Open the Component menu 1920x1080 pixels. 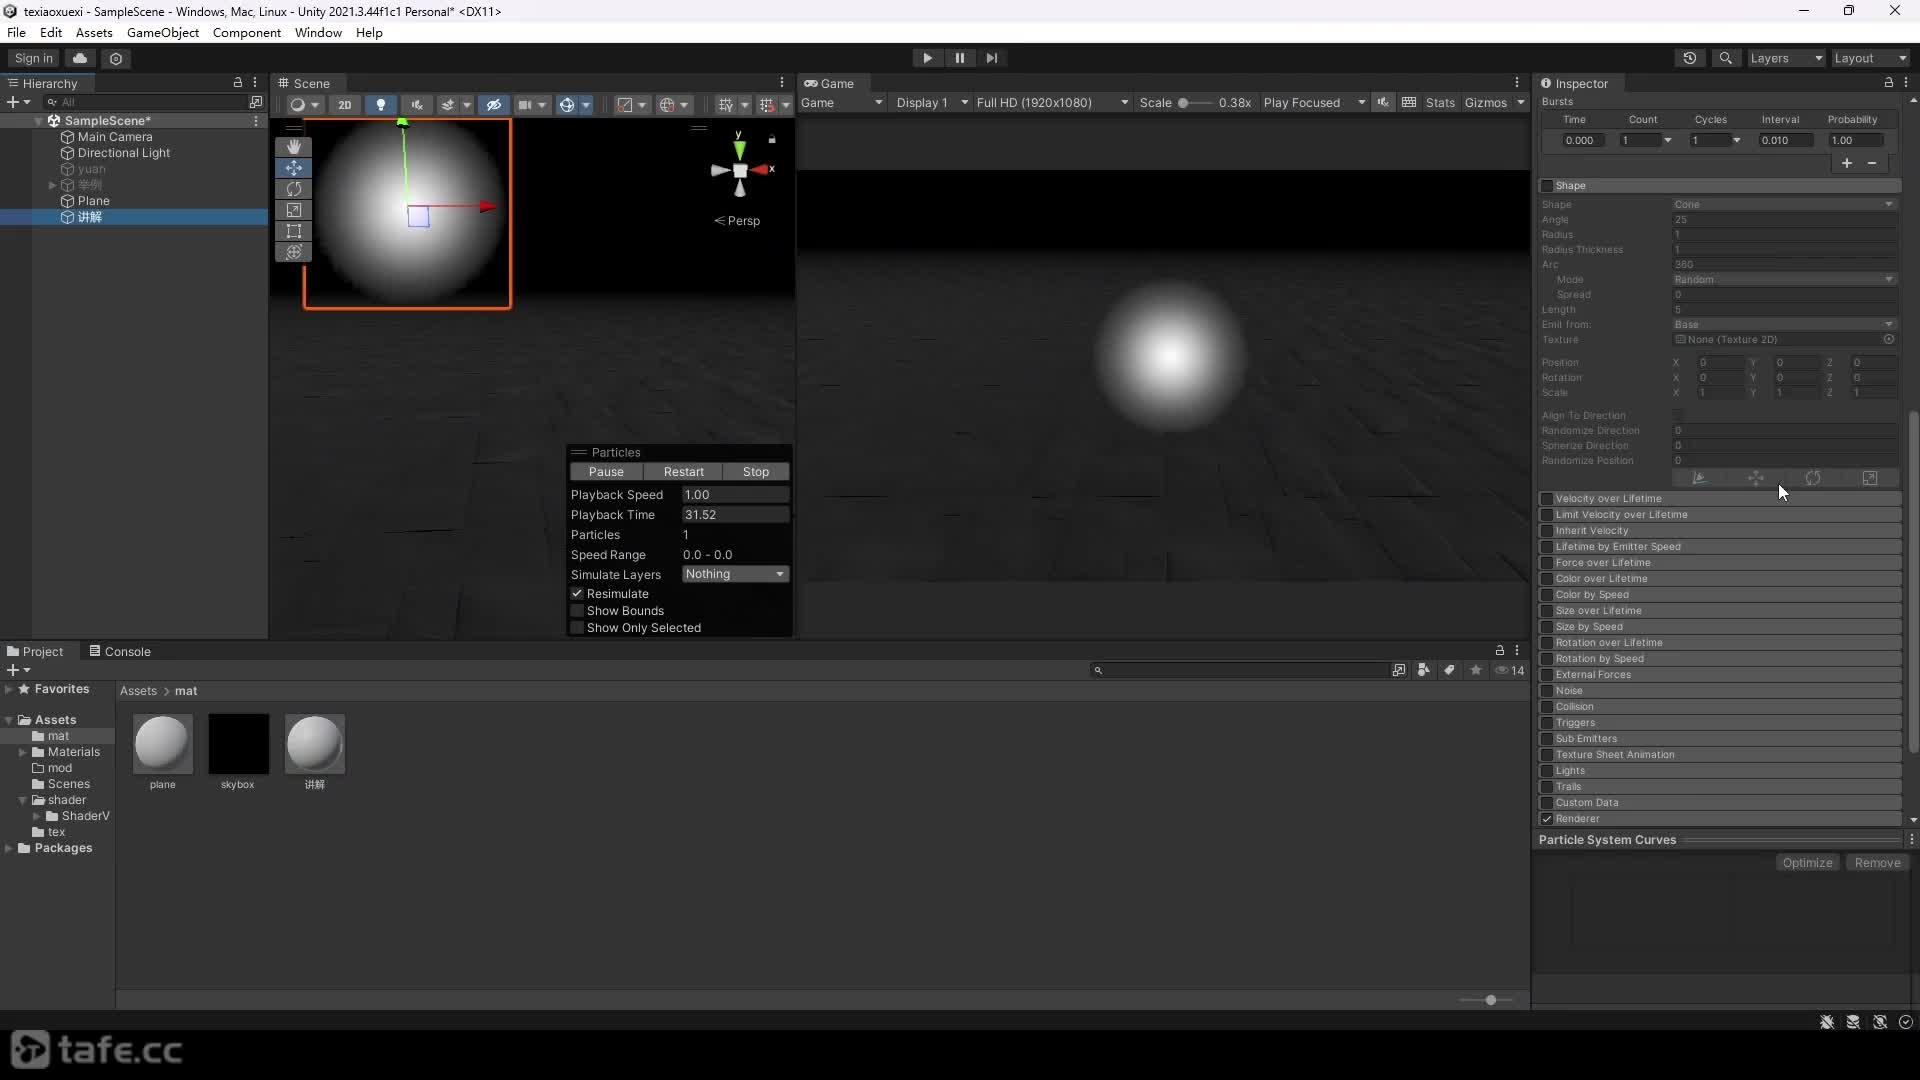pos(246,32)
